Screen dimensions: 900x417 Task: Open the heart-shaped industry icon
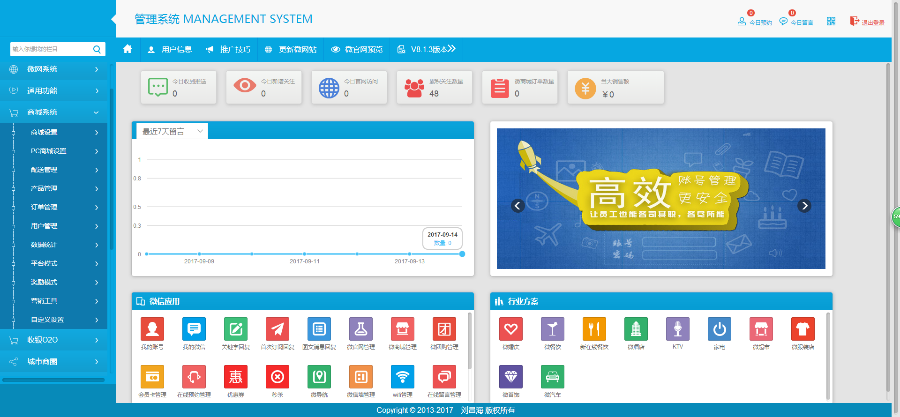[511, 329]
